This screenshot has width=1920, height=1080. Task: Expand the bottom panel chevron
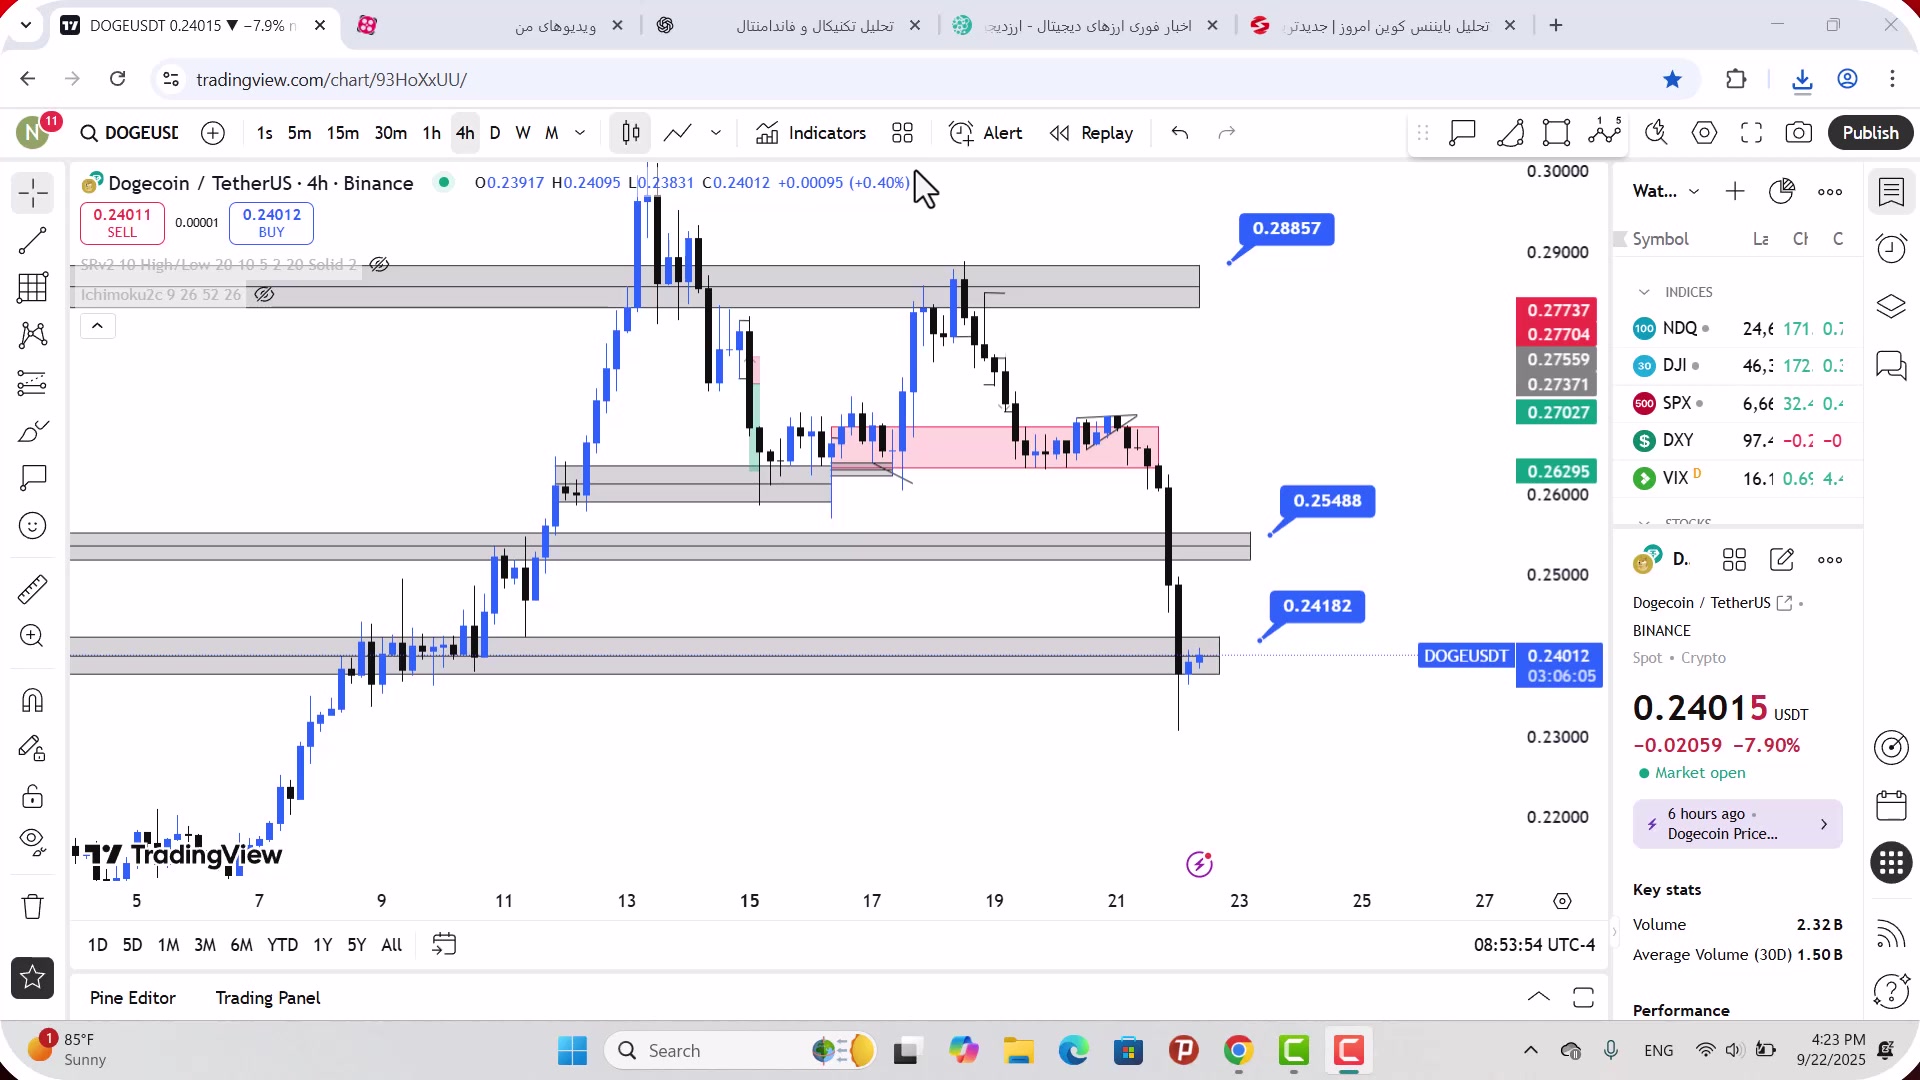[x=1539, y=997]
